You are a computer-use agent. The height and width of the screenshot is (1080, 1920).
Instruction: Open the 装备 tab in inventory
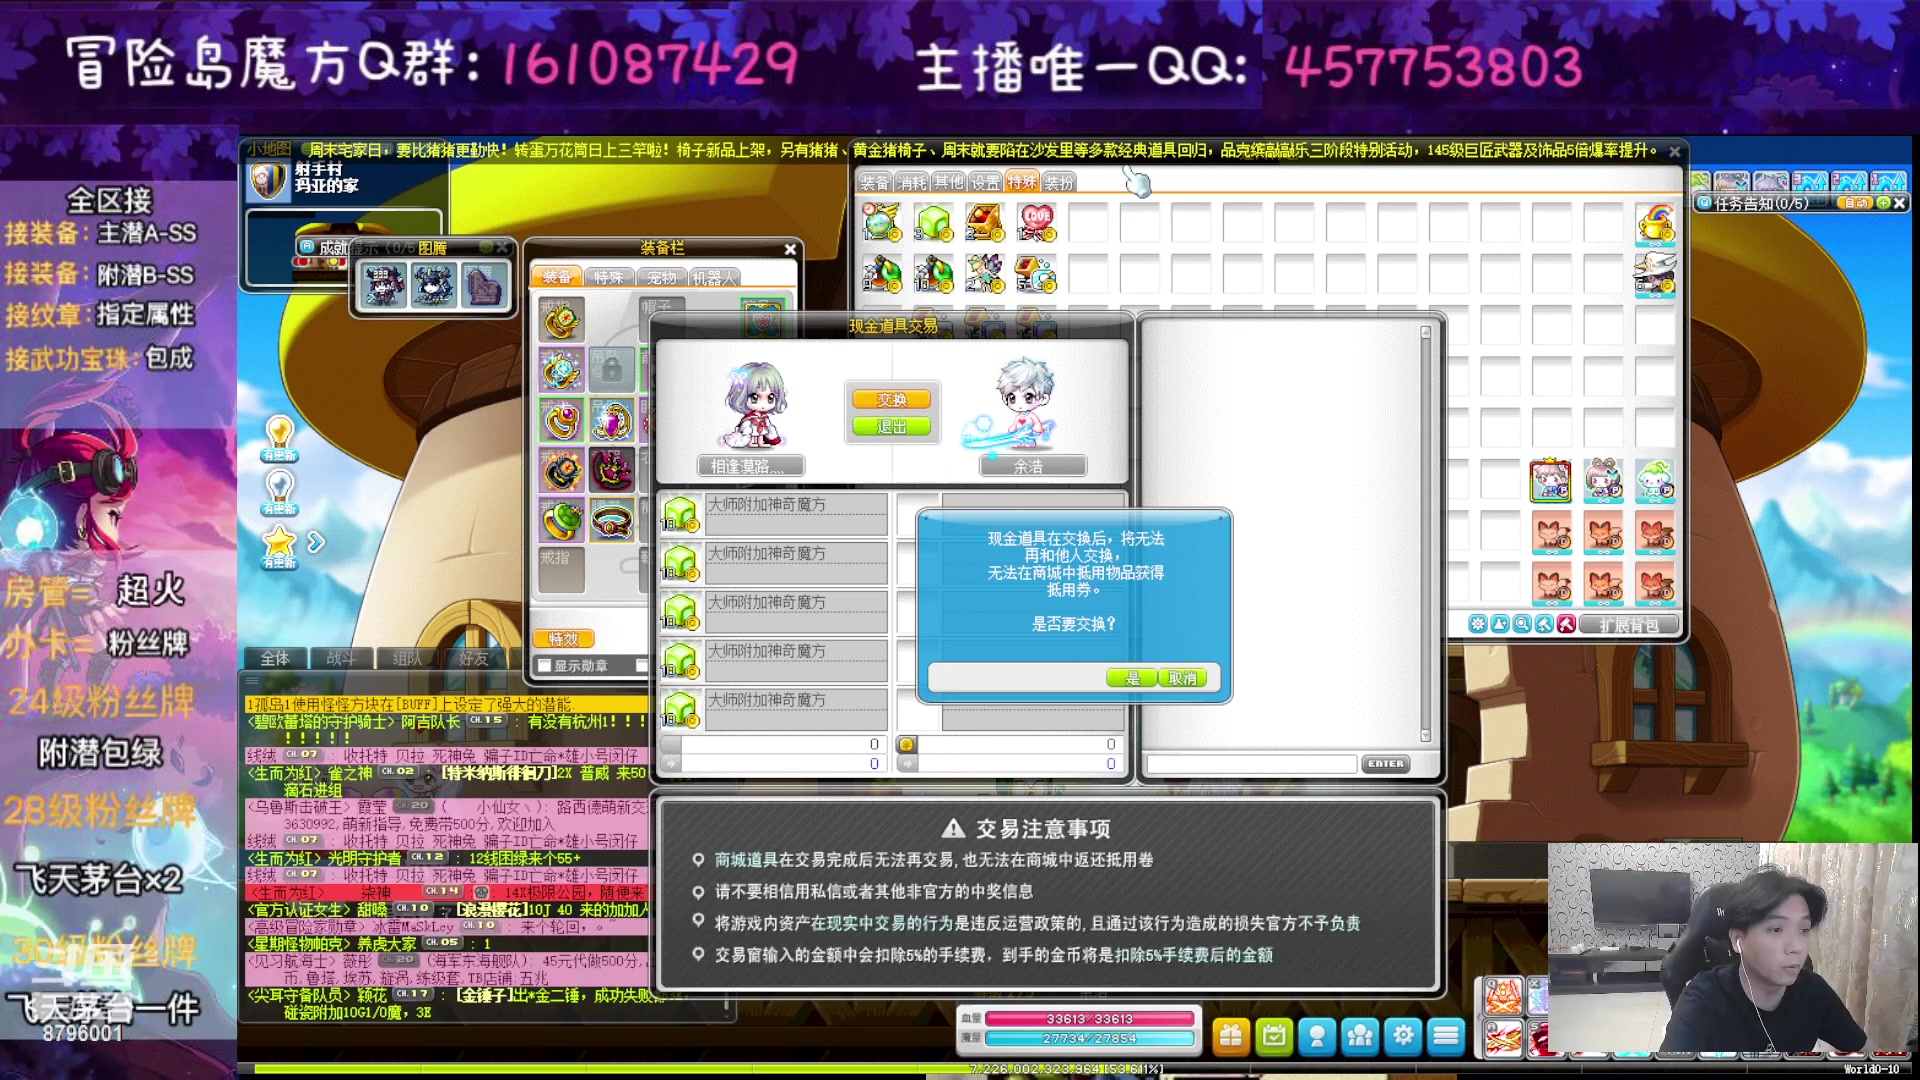click(874, 182)
